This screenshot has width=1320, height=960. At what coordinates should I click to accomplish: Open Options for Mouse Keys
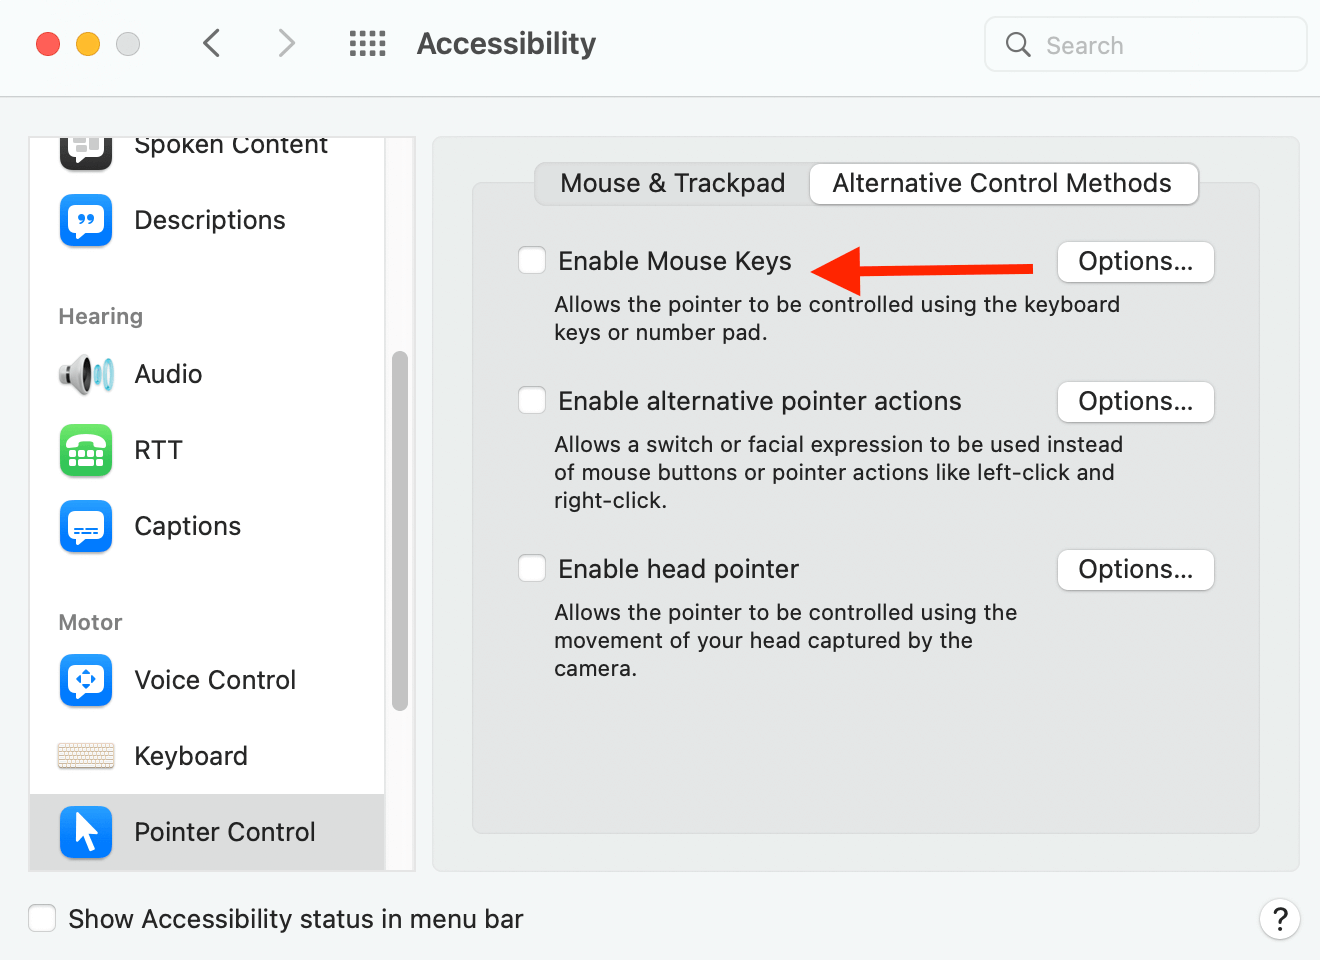pyautogui.click(x=1135, y=261)
